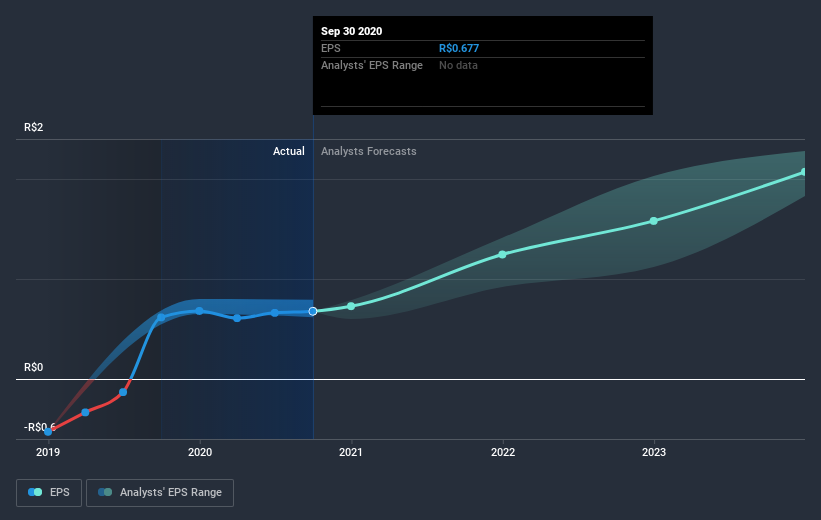Click the 2023 x-axis label
The width and height of the screenshot is (821, 520).
pyautogui.click(x=654, y=452)
